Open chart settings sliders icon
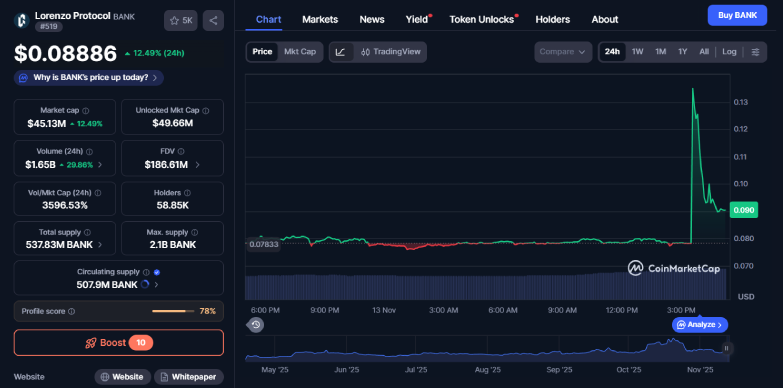The height and width of the screenshot is (388, 783). point(756,52)
